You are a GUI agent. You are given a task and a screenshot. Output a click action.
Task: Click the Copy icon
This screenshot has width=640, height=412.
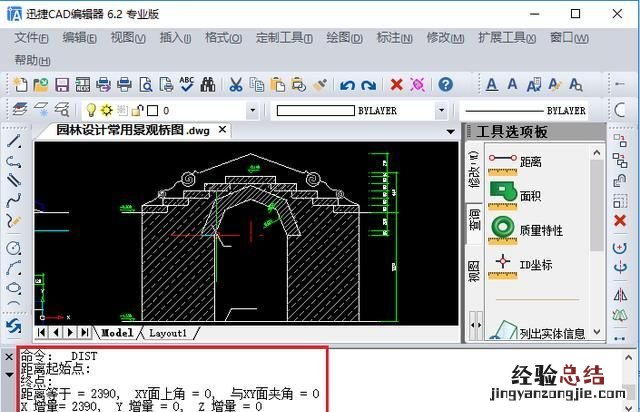(257, 85)
